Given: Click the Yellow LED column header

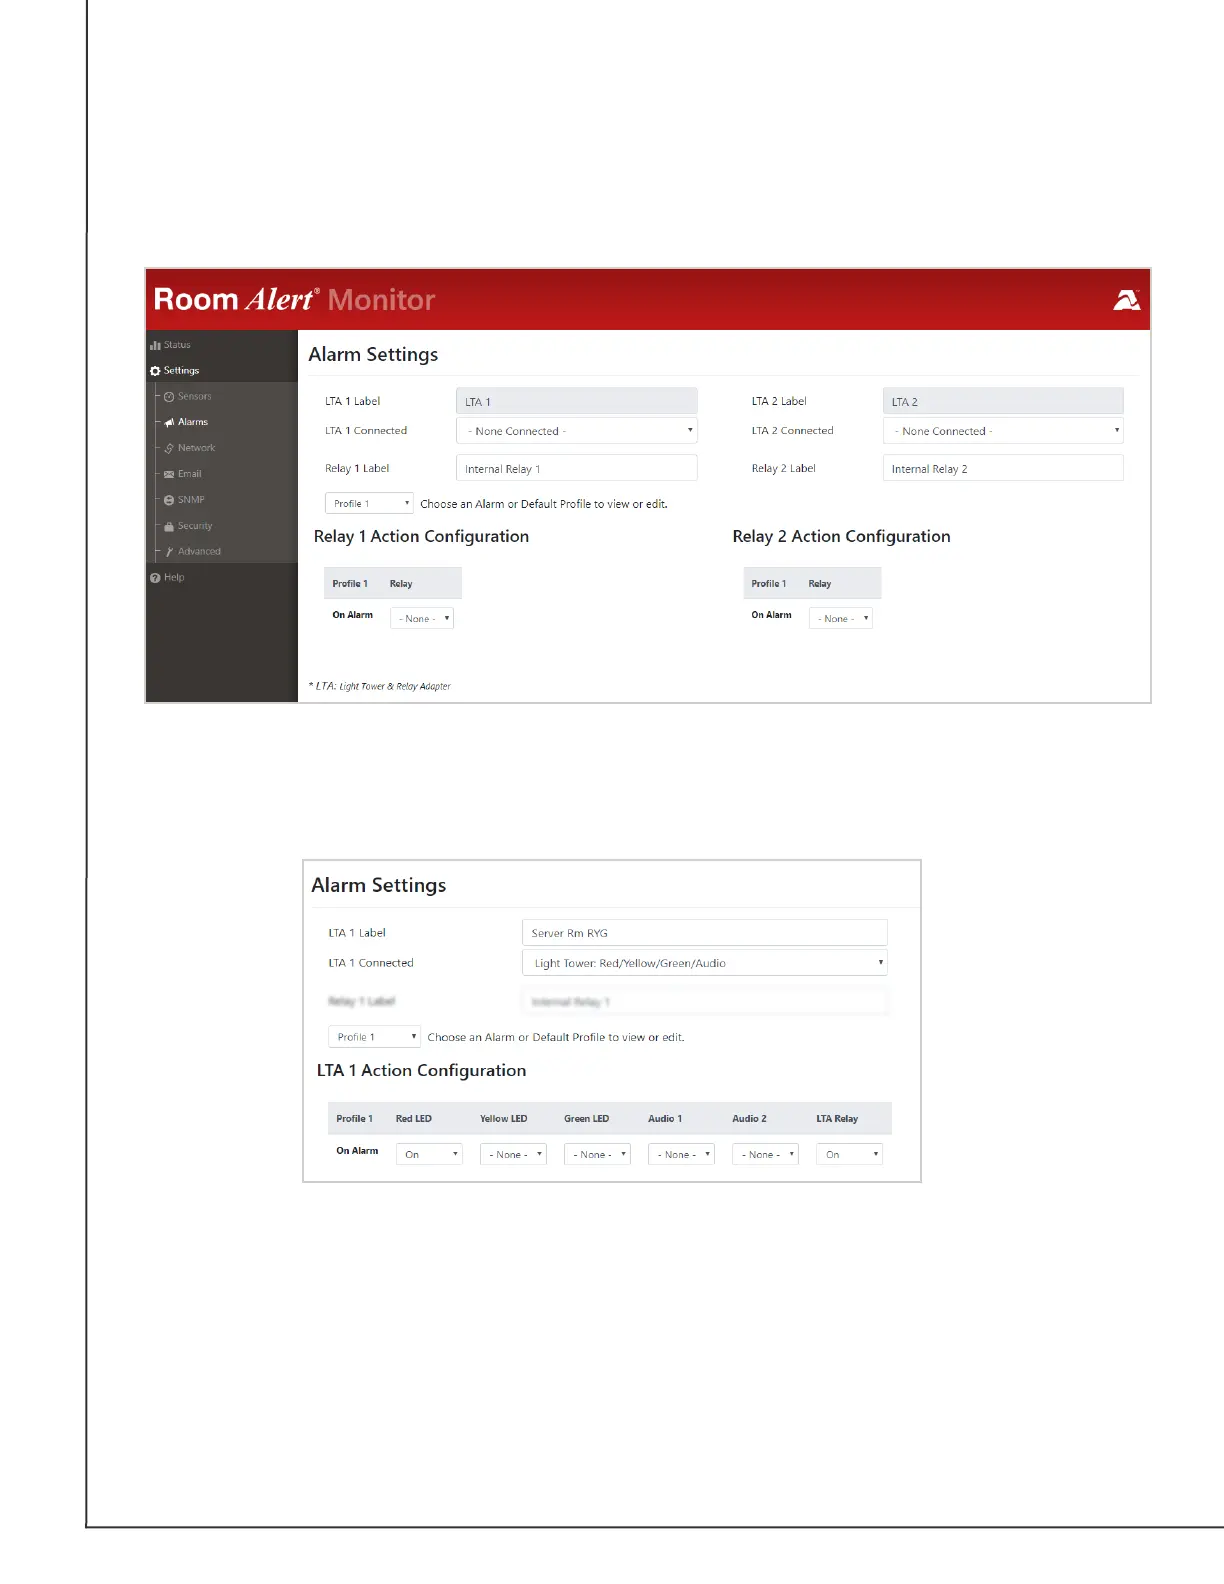Looking at the screenshot, I should point(503,1119).
